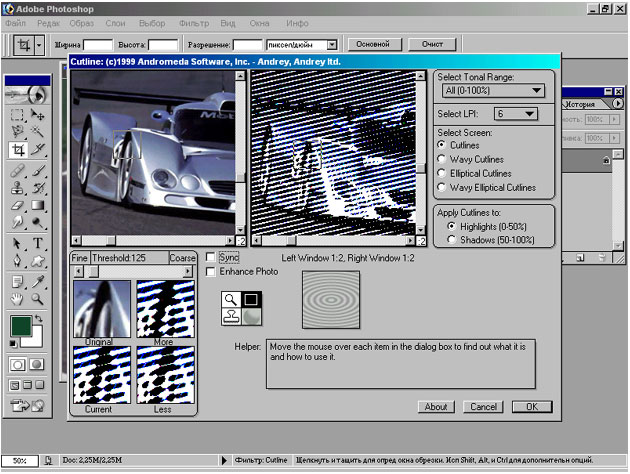Click the green foreground color swatch
Viewport: 630px width, 474px height.
[20, 325]
